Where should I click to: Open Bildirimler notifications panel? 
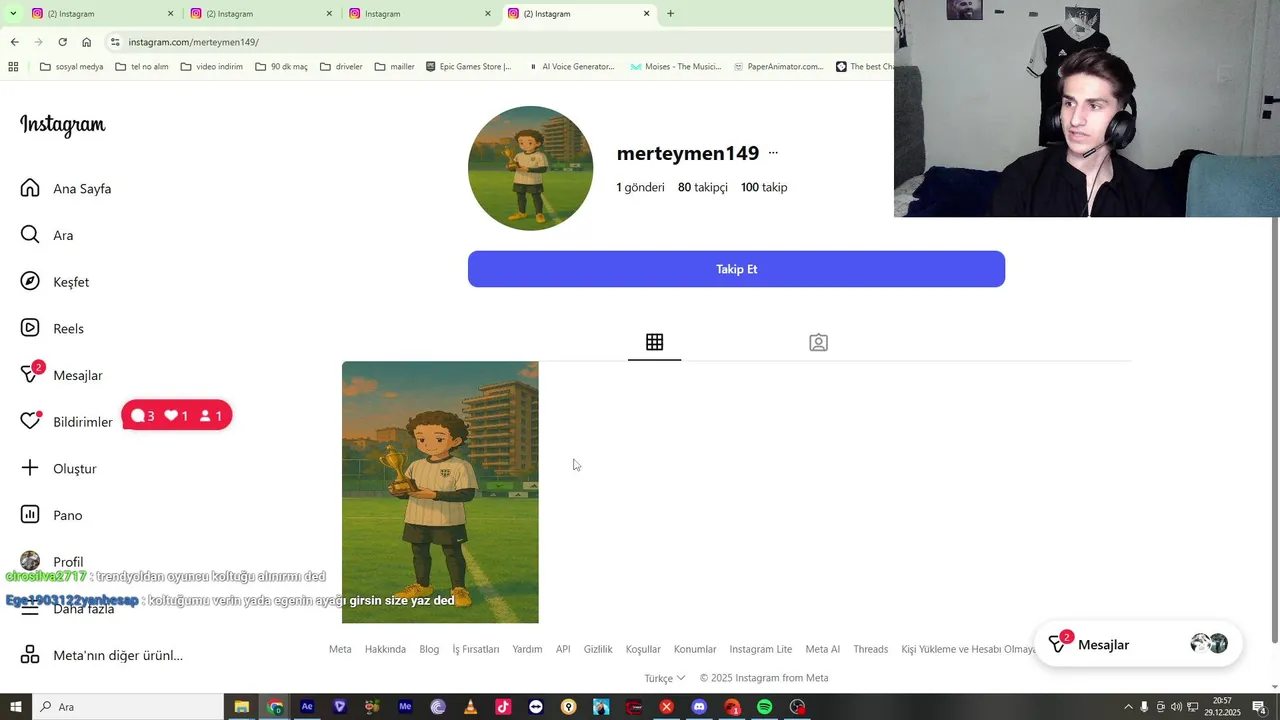[66, 422]
